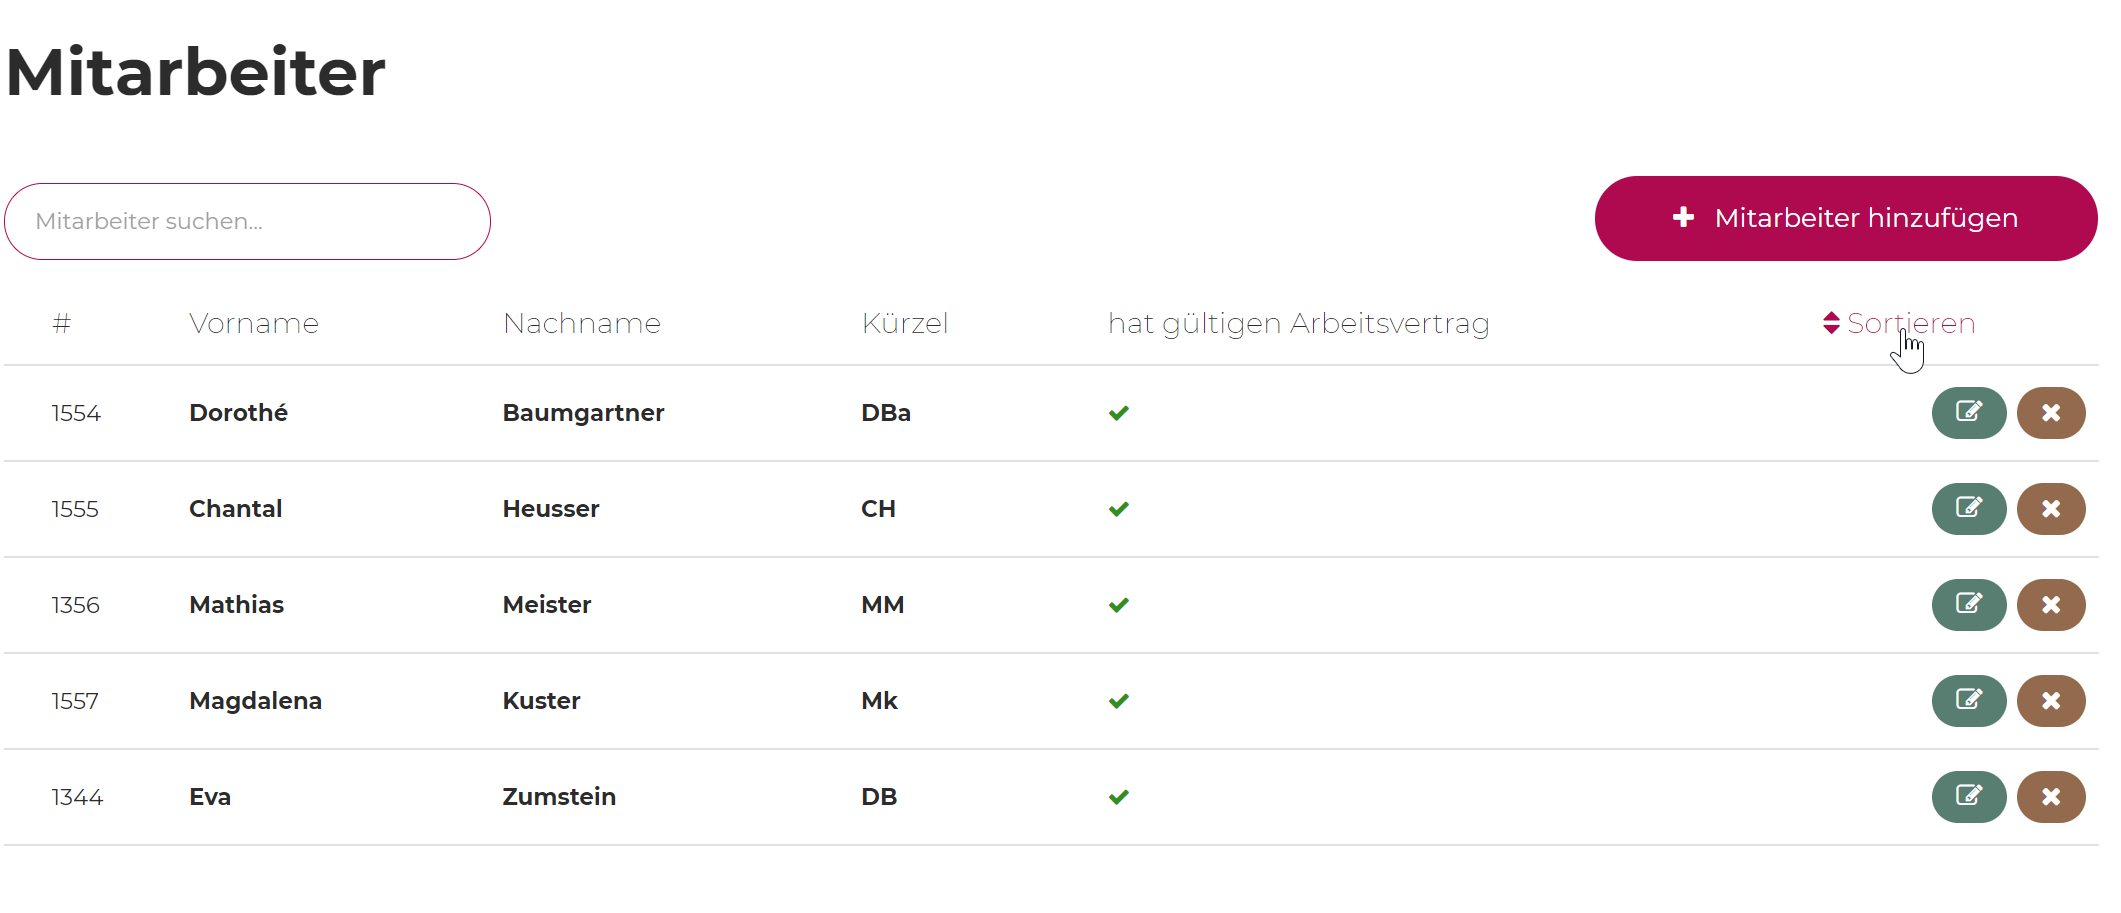
Task: Delete Magdalena Kuster's record
Action: tap(2050, 701)
